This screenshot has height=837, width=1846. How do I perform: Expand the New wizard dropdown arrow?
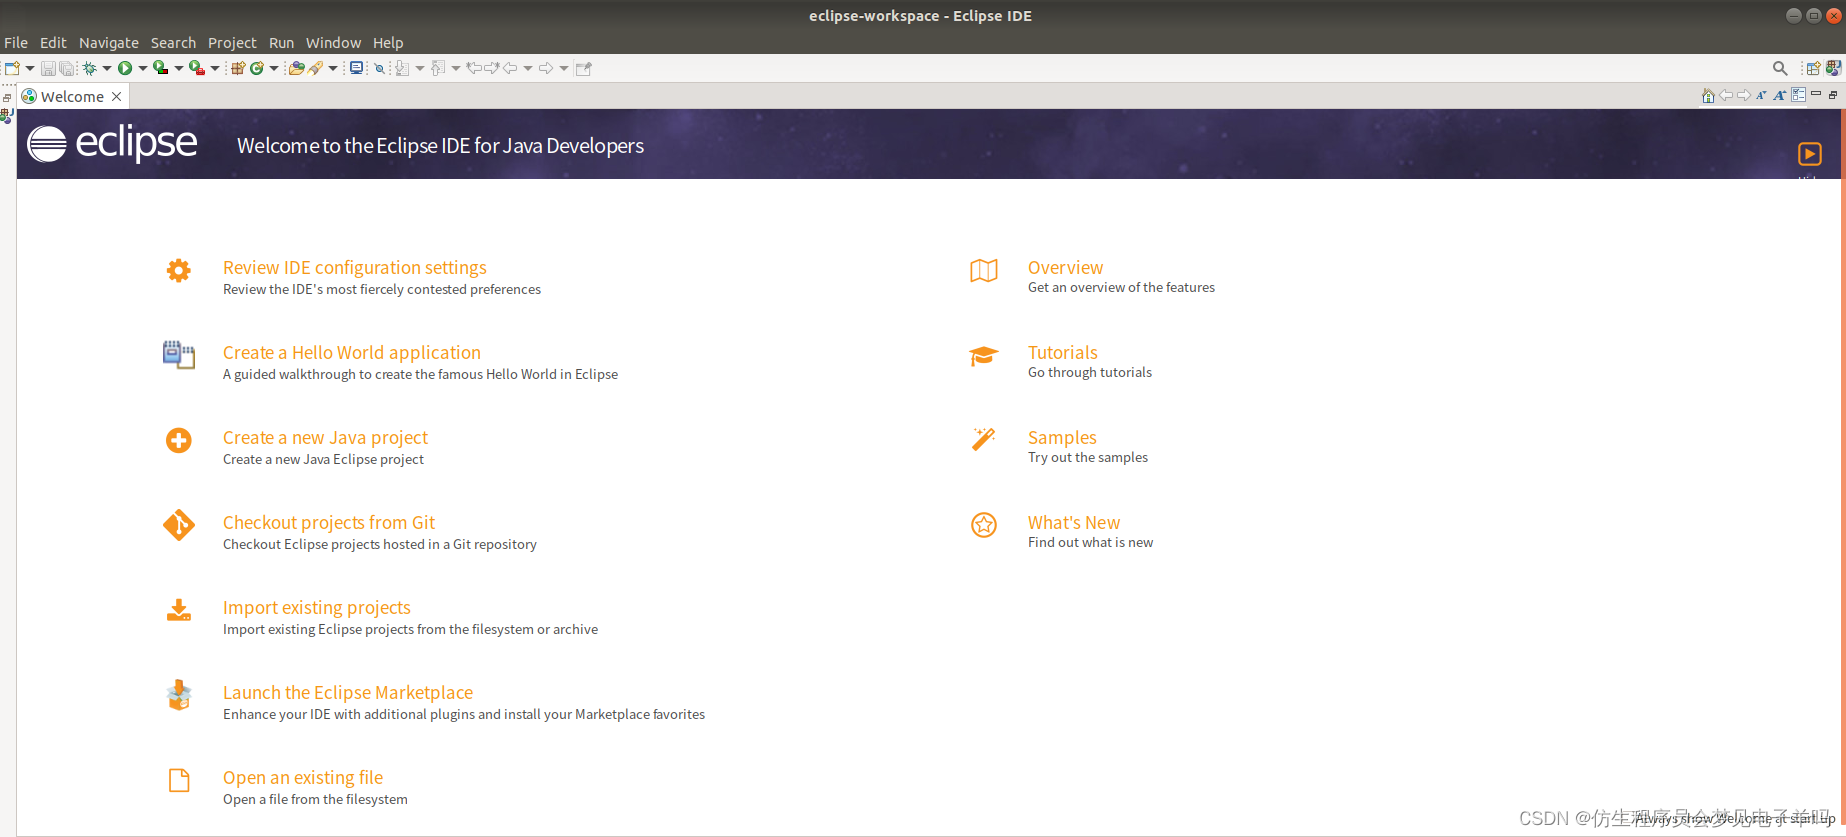tap(30, 68)
